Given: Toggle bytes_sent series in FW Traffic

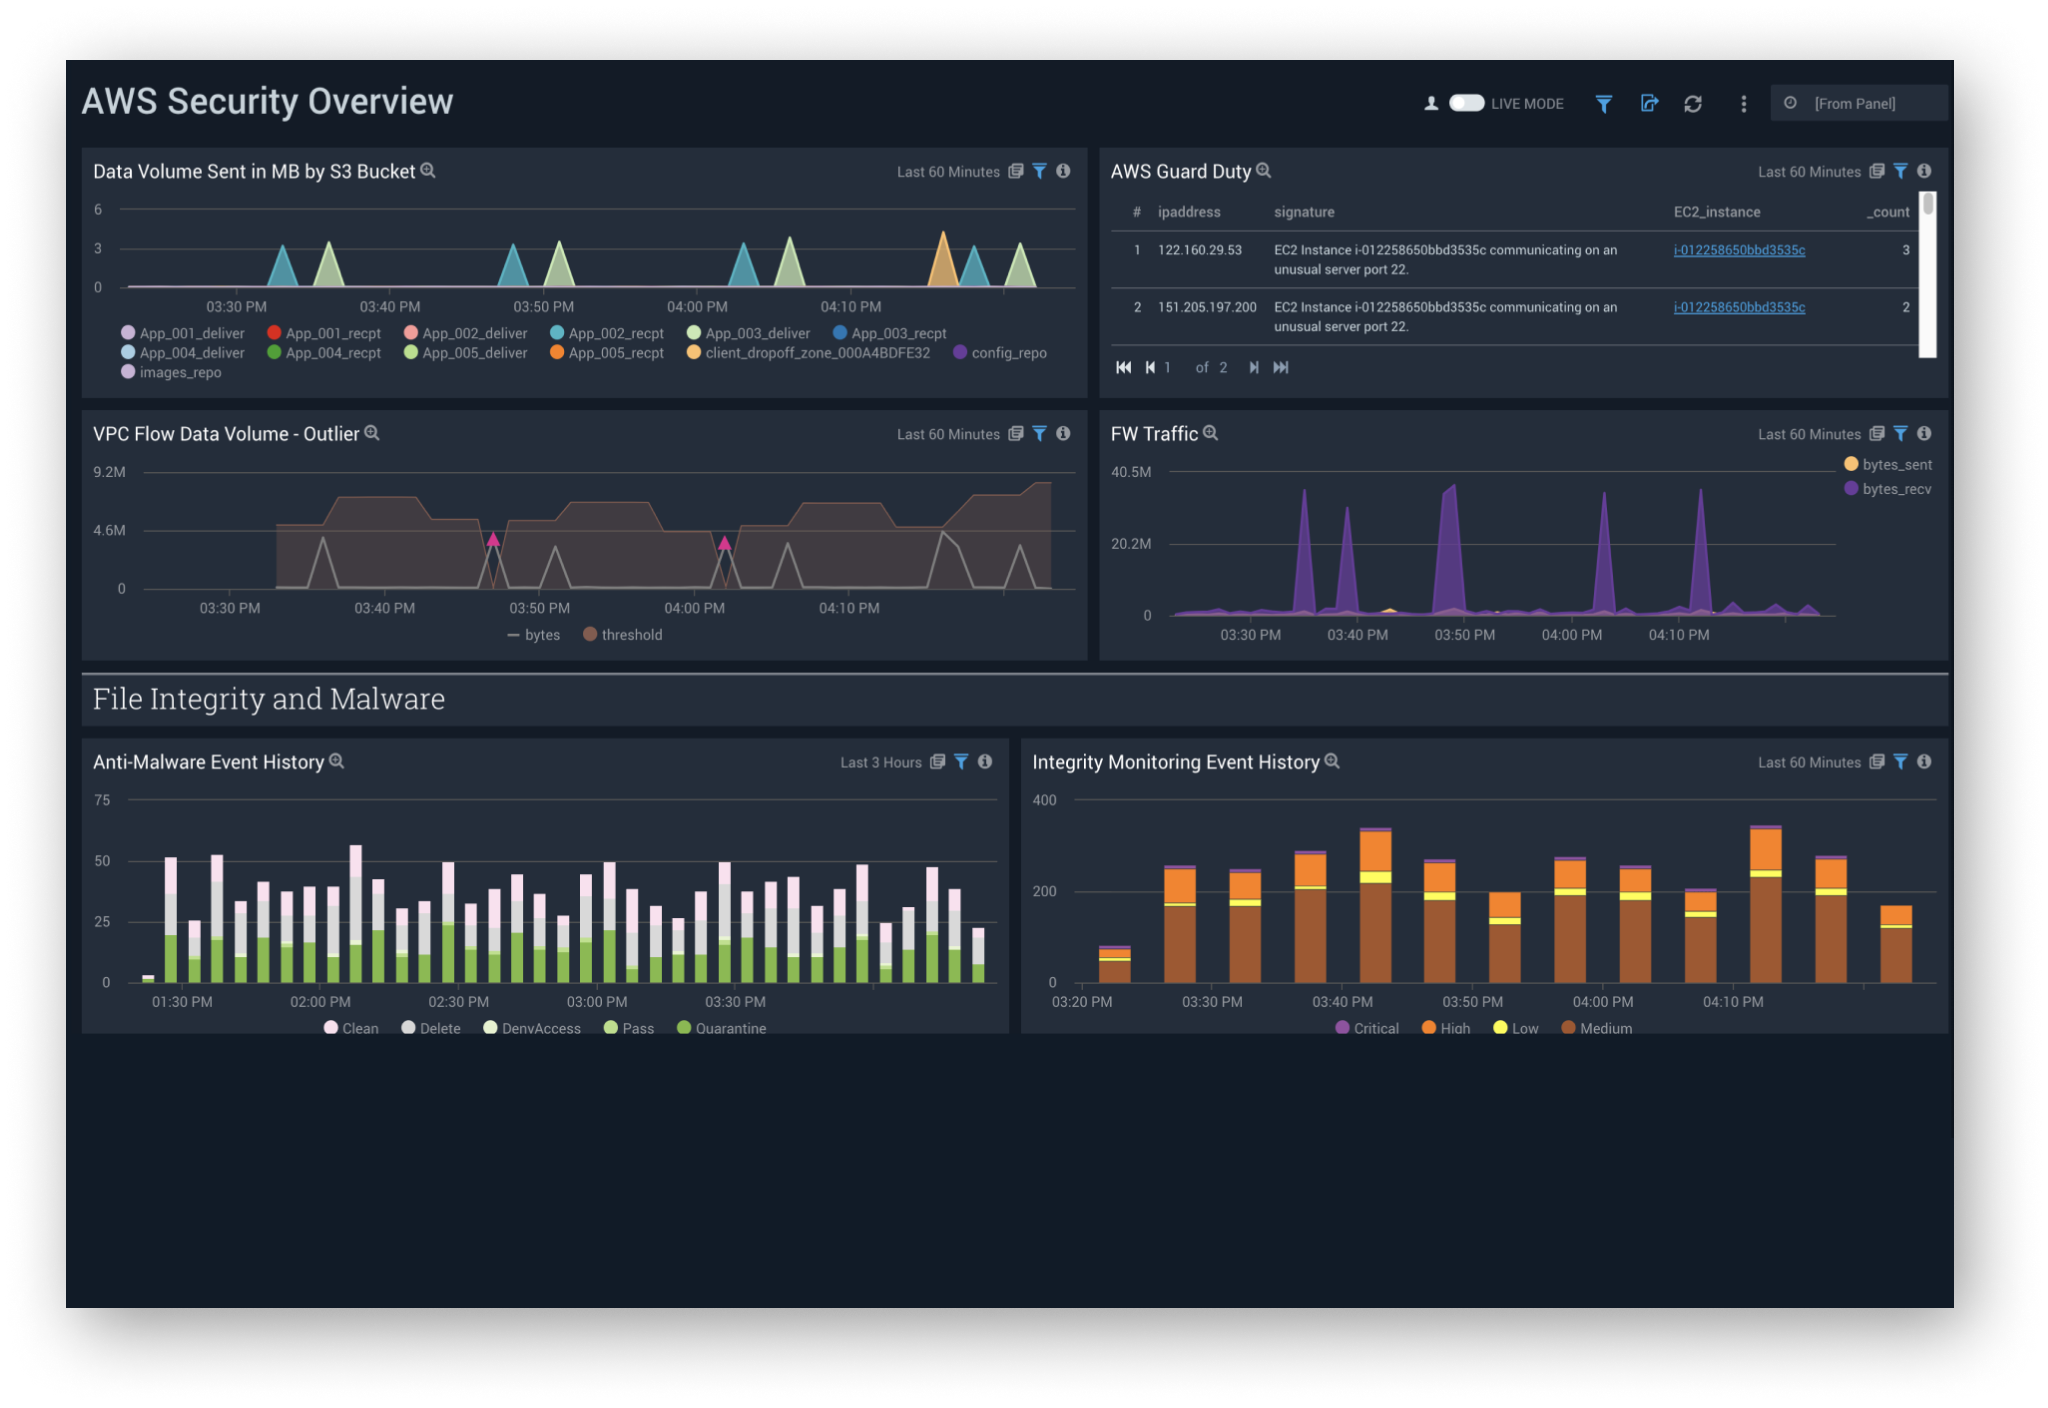Looking at the screenshot, I should (x=1888, y=464).
